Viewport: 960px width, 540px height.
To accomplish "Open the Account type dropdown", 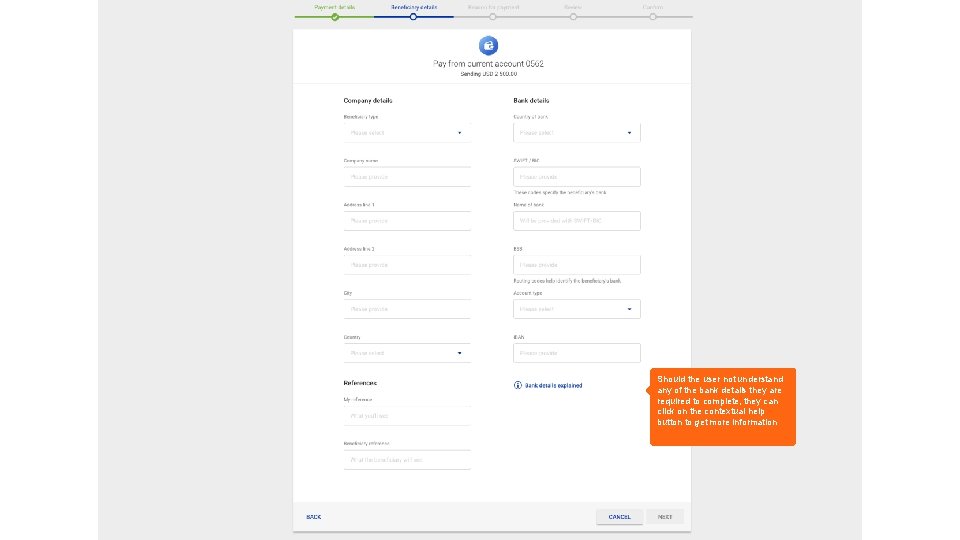I will (577, 309).
